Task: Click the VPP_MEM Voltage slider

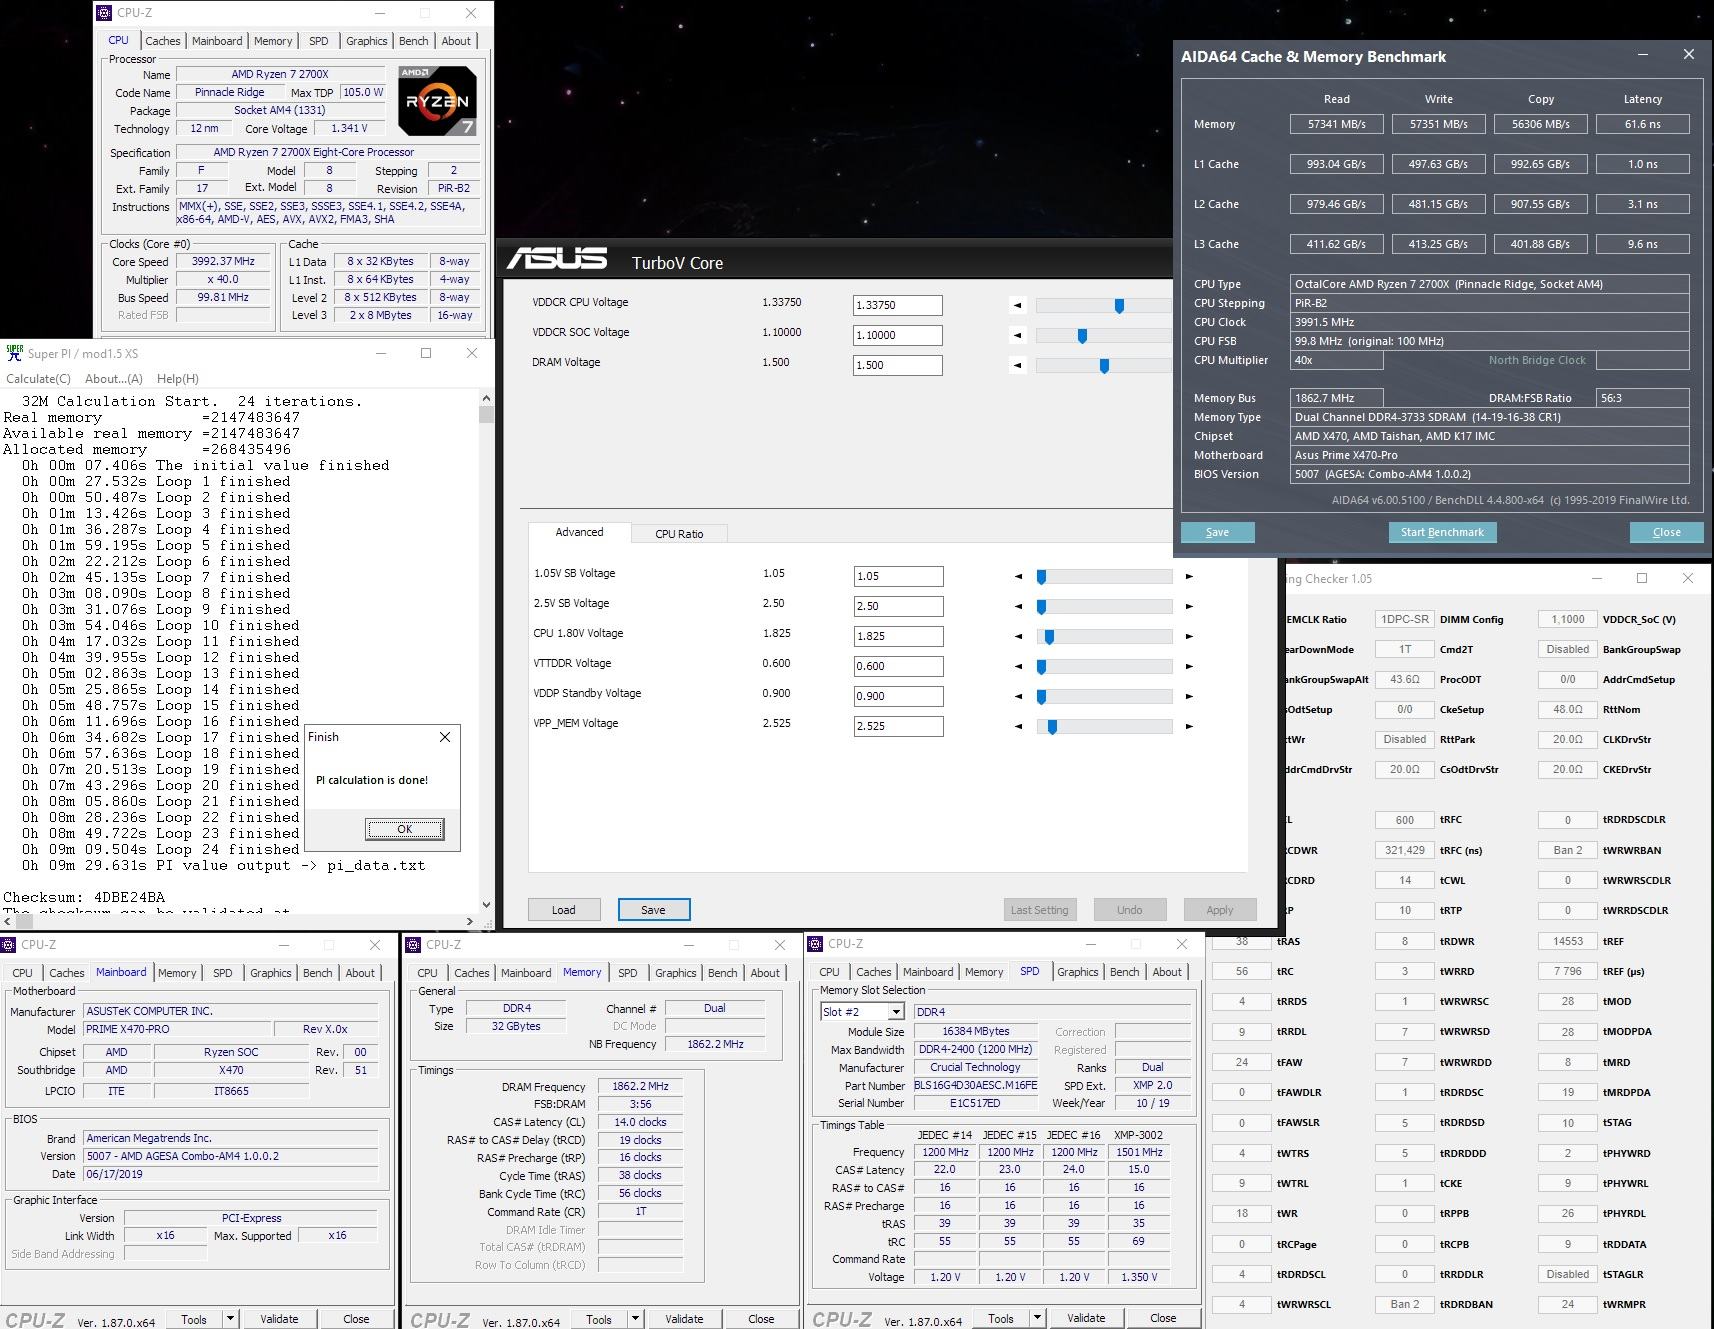Action: 1104,727
